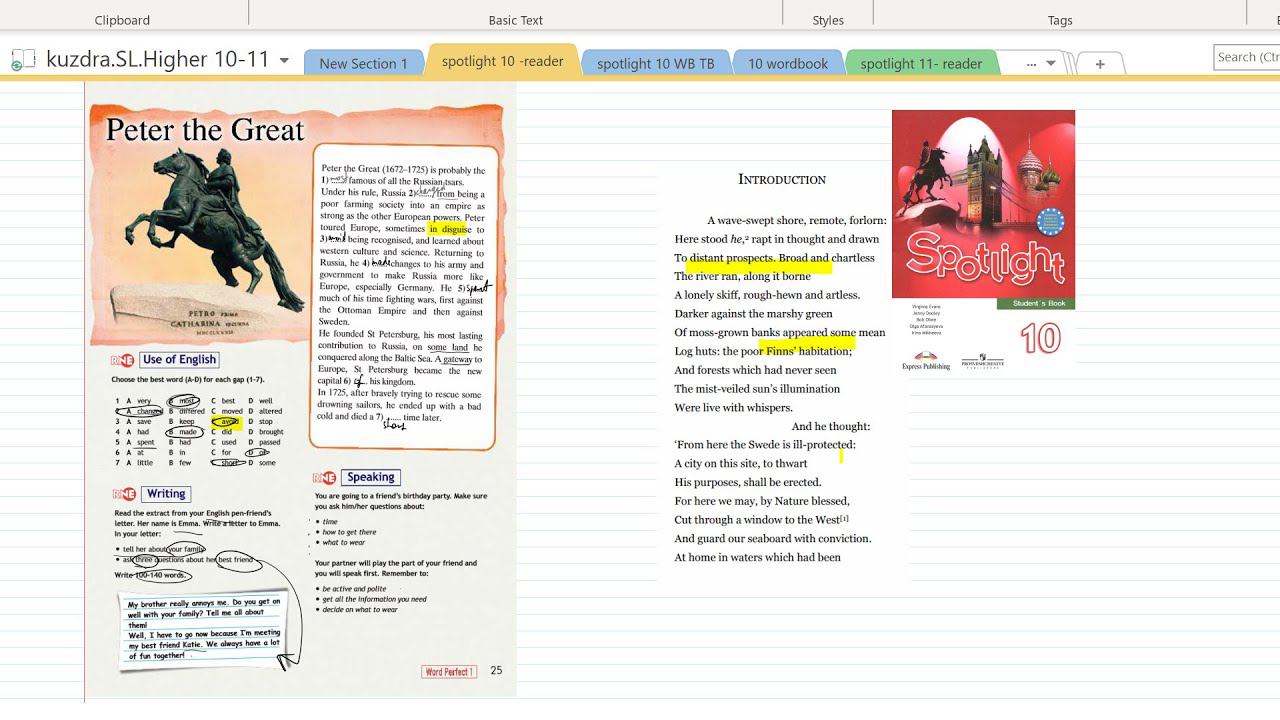Select the Peter the Great textbook page image

(x=301, y=389)
